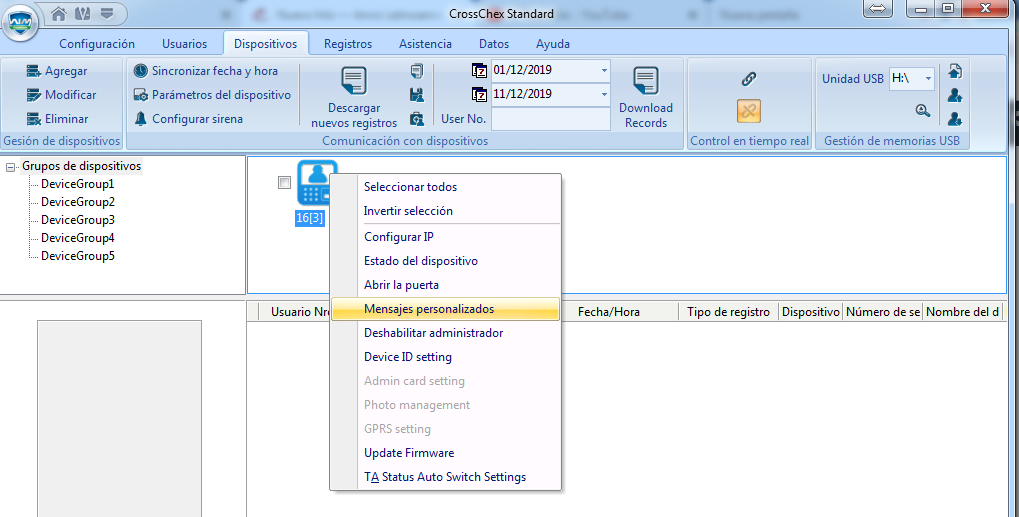1019x517 pixels.
Task: Select DeviceGroup2 in the tree
Action: 77,202
